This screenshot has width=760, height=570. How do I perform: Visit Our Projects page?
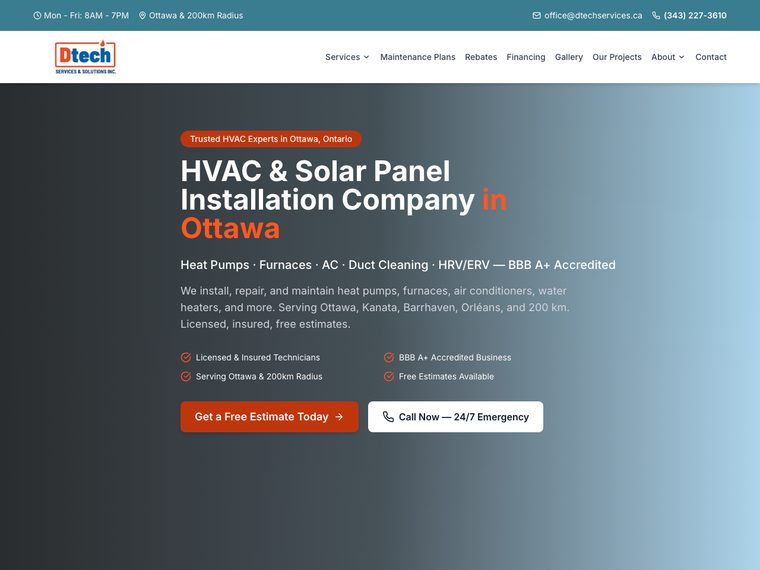pos(617,57)
